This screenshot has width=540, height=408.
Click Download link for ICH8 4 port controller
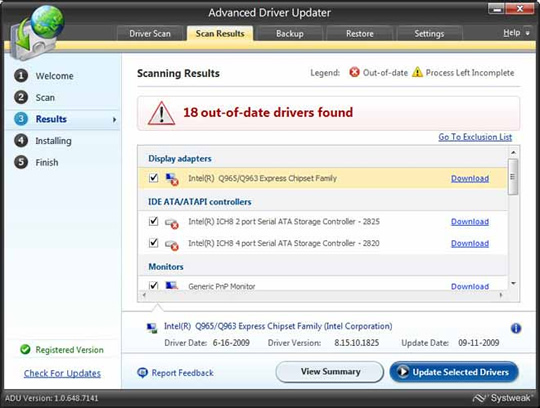470,243
